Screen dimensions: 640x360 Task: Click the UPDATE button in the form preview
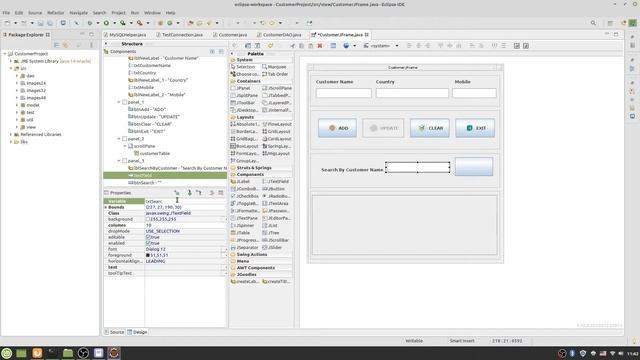click(x=383, y=128)
